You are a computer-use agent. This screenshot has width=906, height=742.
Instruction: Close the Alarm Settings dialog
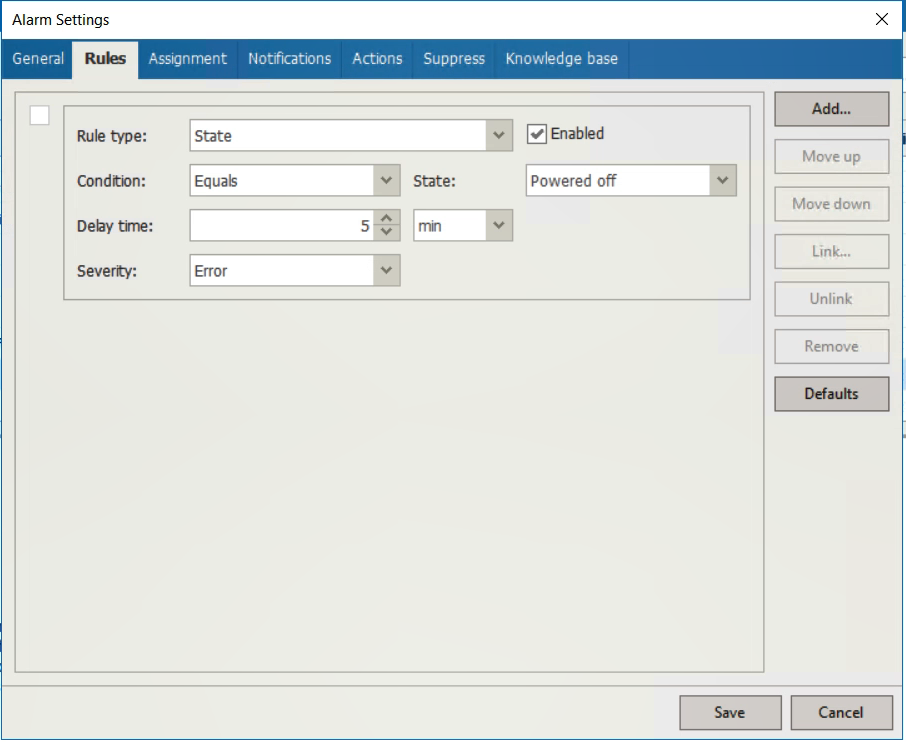881,19
